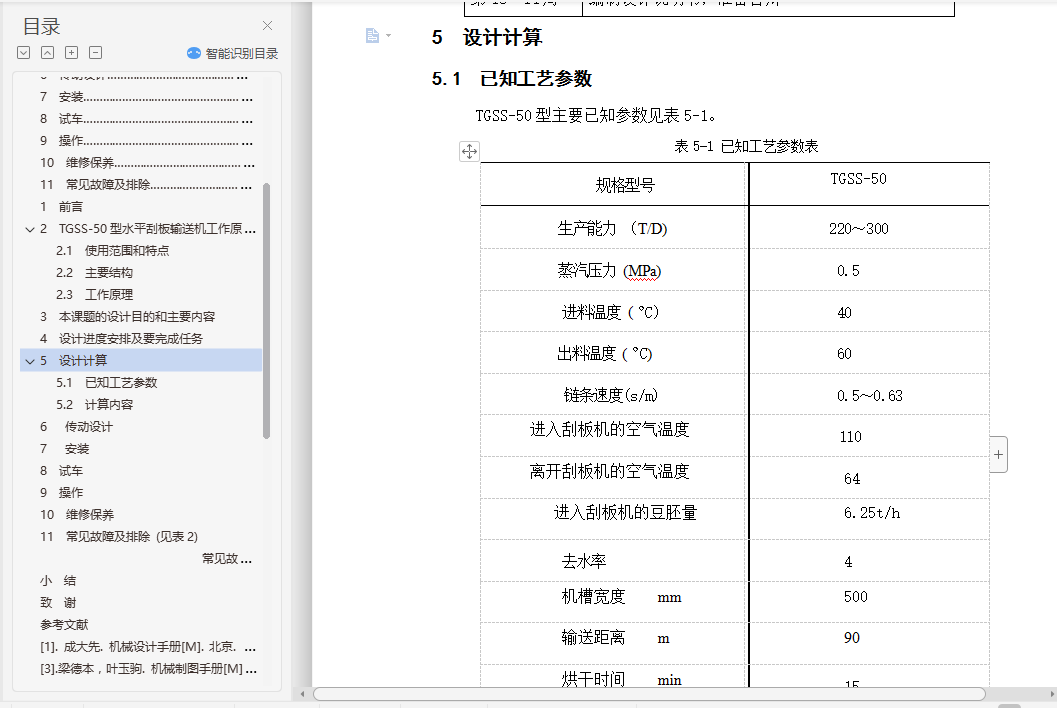Open reference [1]. 成大先. 机械设计手册 entry

tap(148, 647)
